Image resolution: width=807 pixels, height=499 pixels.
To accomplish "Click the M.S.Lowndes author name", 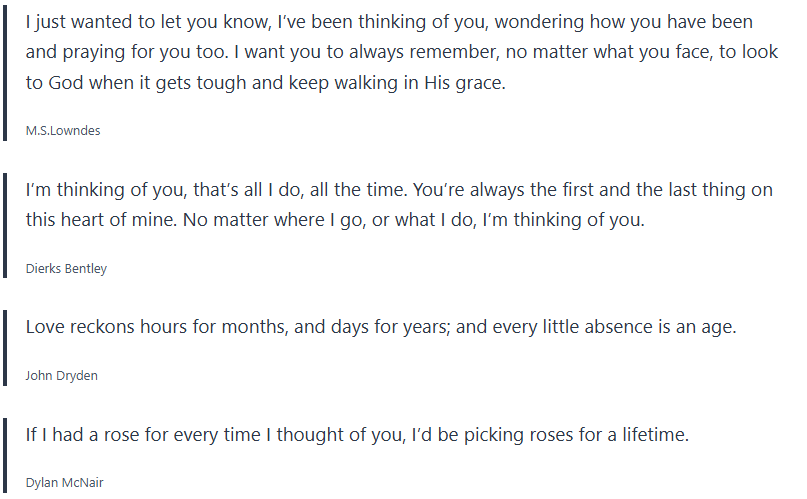I will pos(63,131).
